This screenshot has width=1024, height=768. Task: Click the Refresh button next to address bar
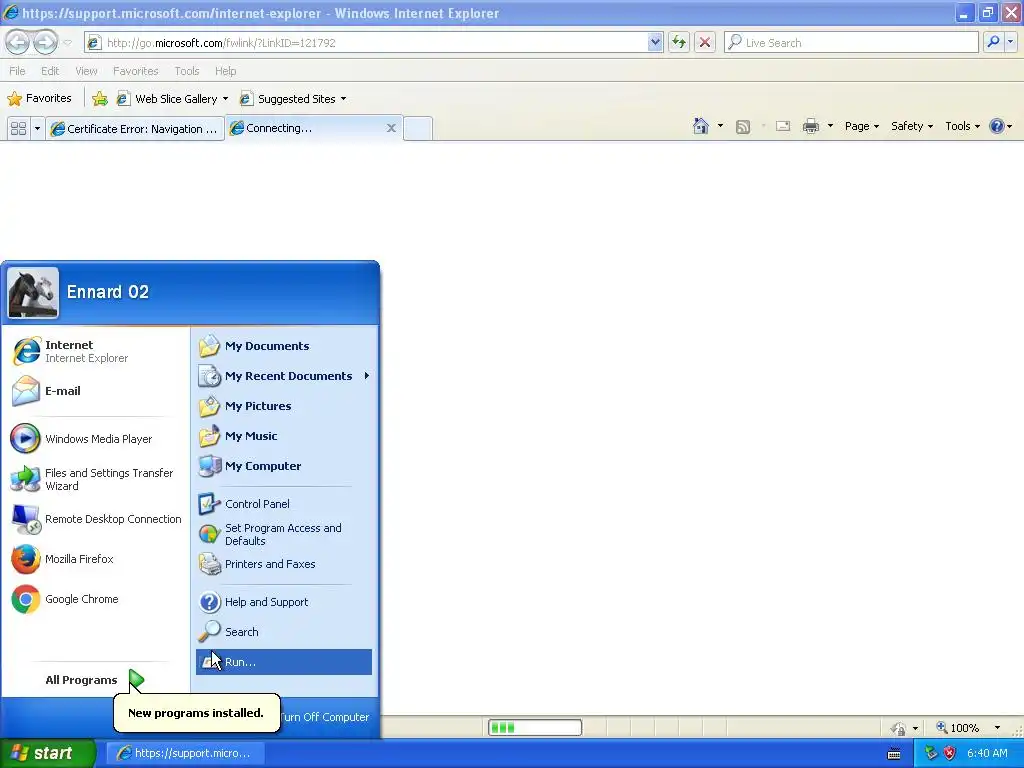click(x=679, y=42)
